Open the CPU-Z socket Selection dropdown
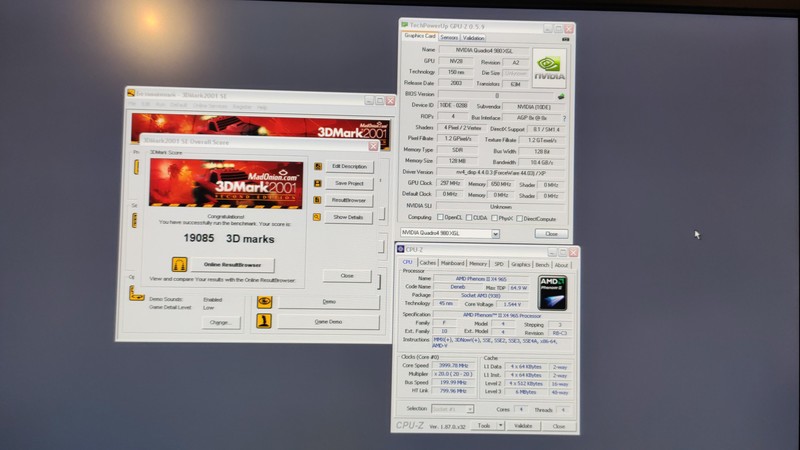 [469, 409]
